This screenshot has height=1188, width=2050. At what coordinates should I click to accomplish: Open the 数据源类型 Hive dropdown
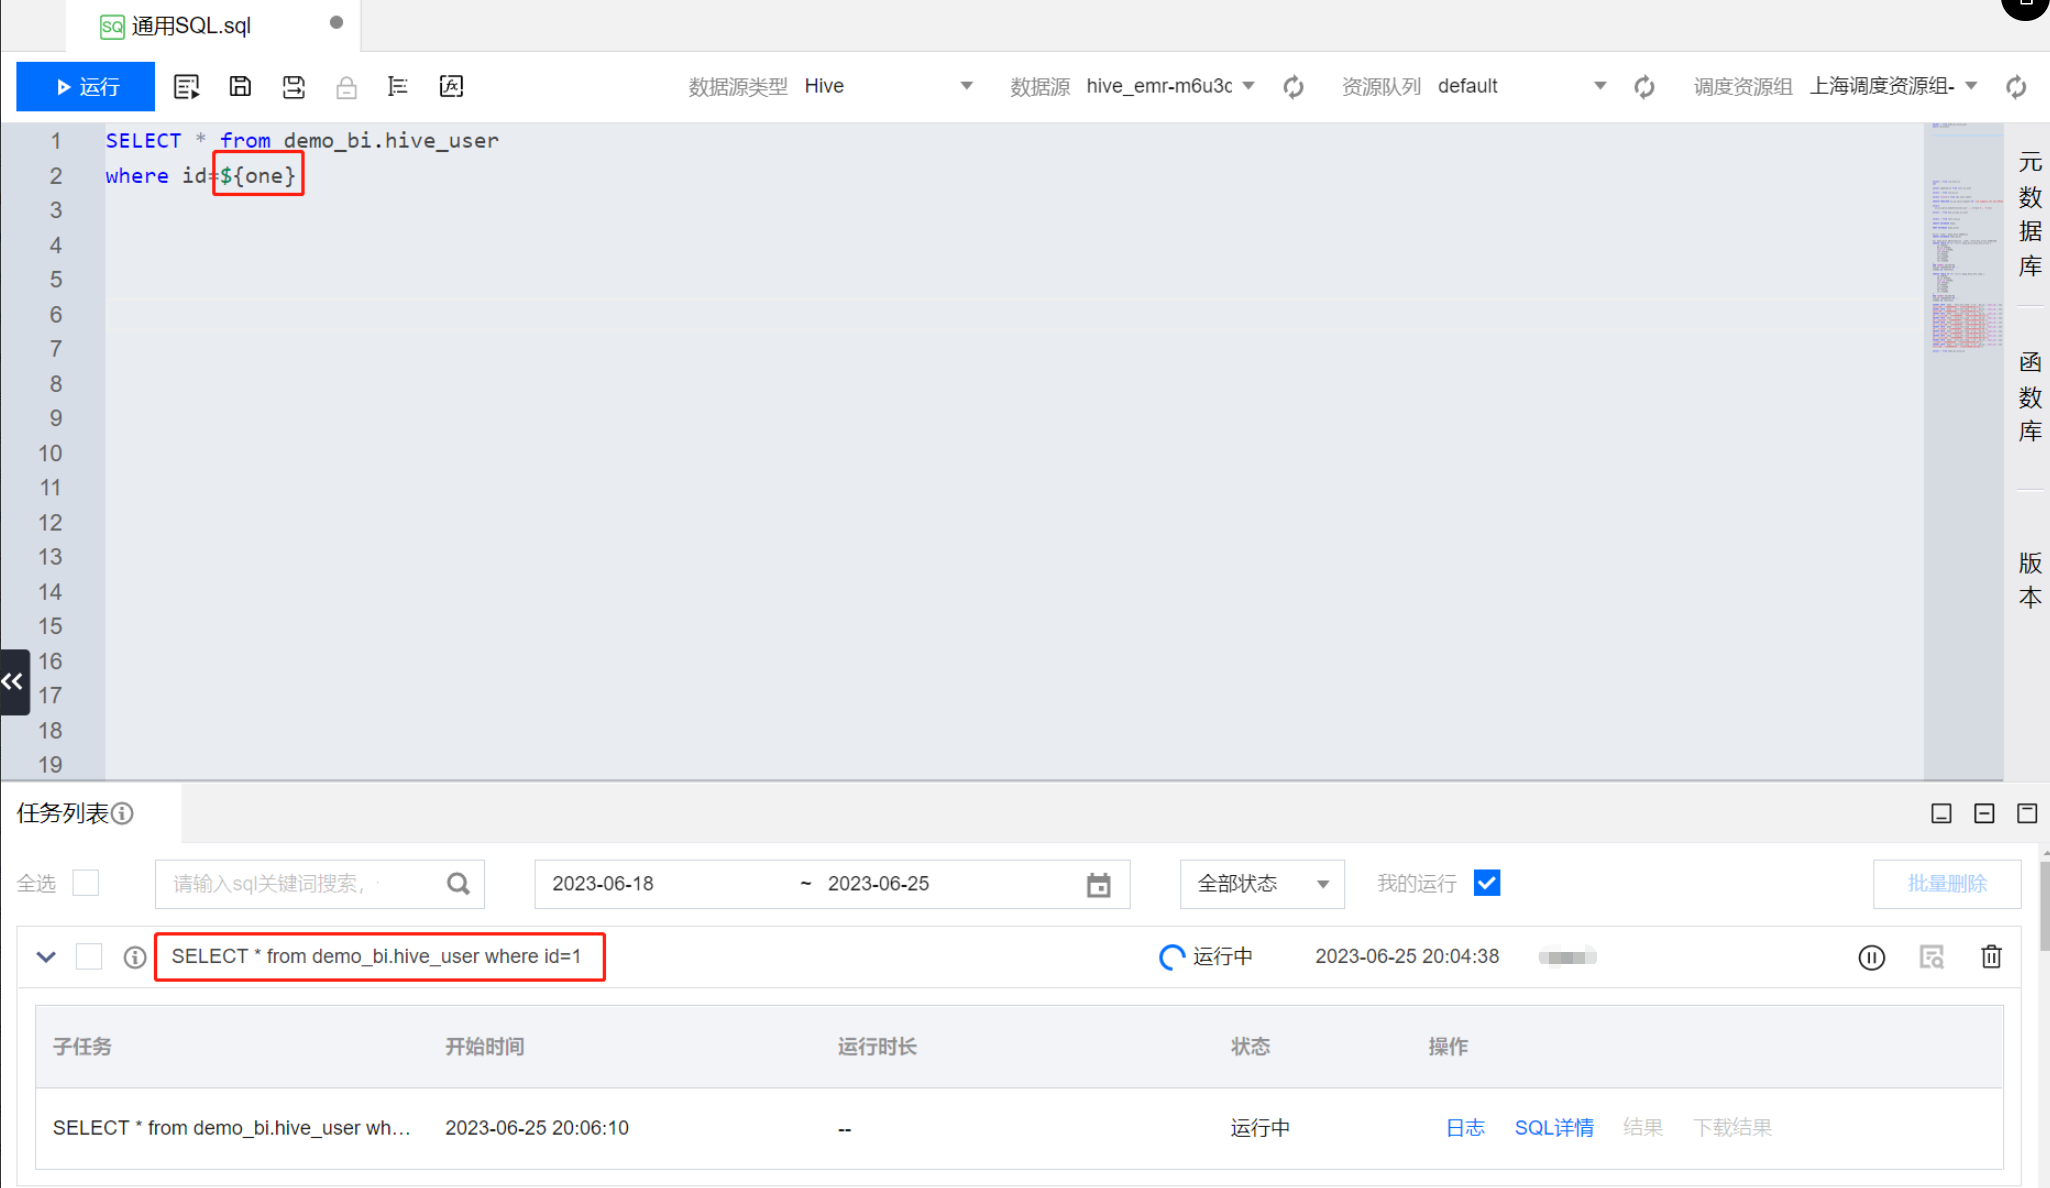886,87
